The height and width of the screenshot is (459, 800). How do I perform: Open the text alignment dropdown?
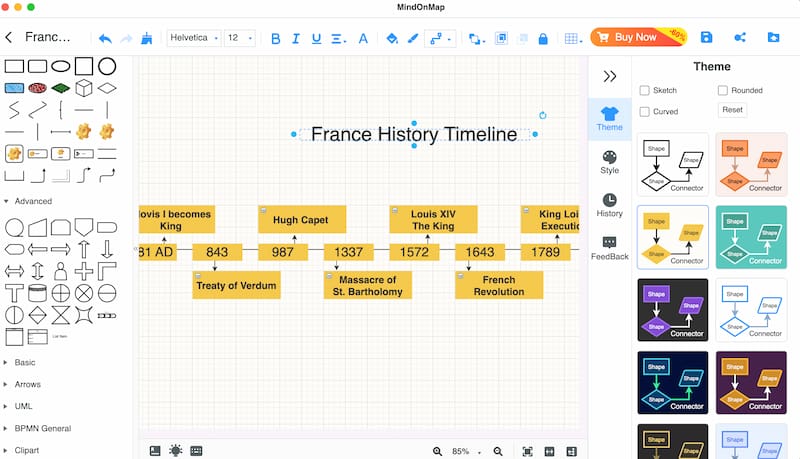[x=339, y=38]
